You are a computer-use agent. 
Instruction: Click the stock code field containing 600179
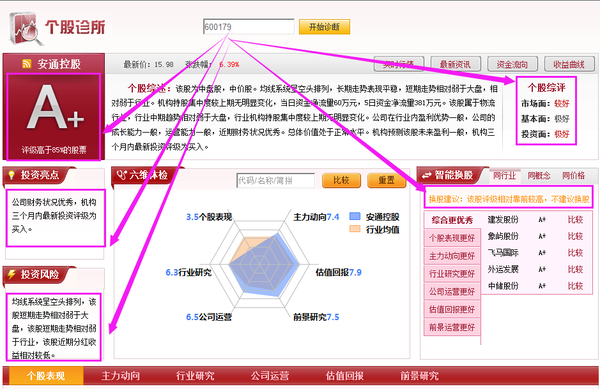[x=248, y=27]
